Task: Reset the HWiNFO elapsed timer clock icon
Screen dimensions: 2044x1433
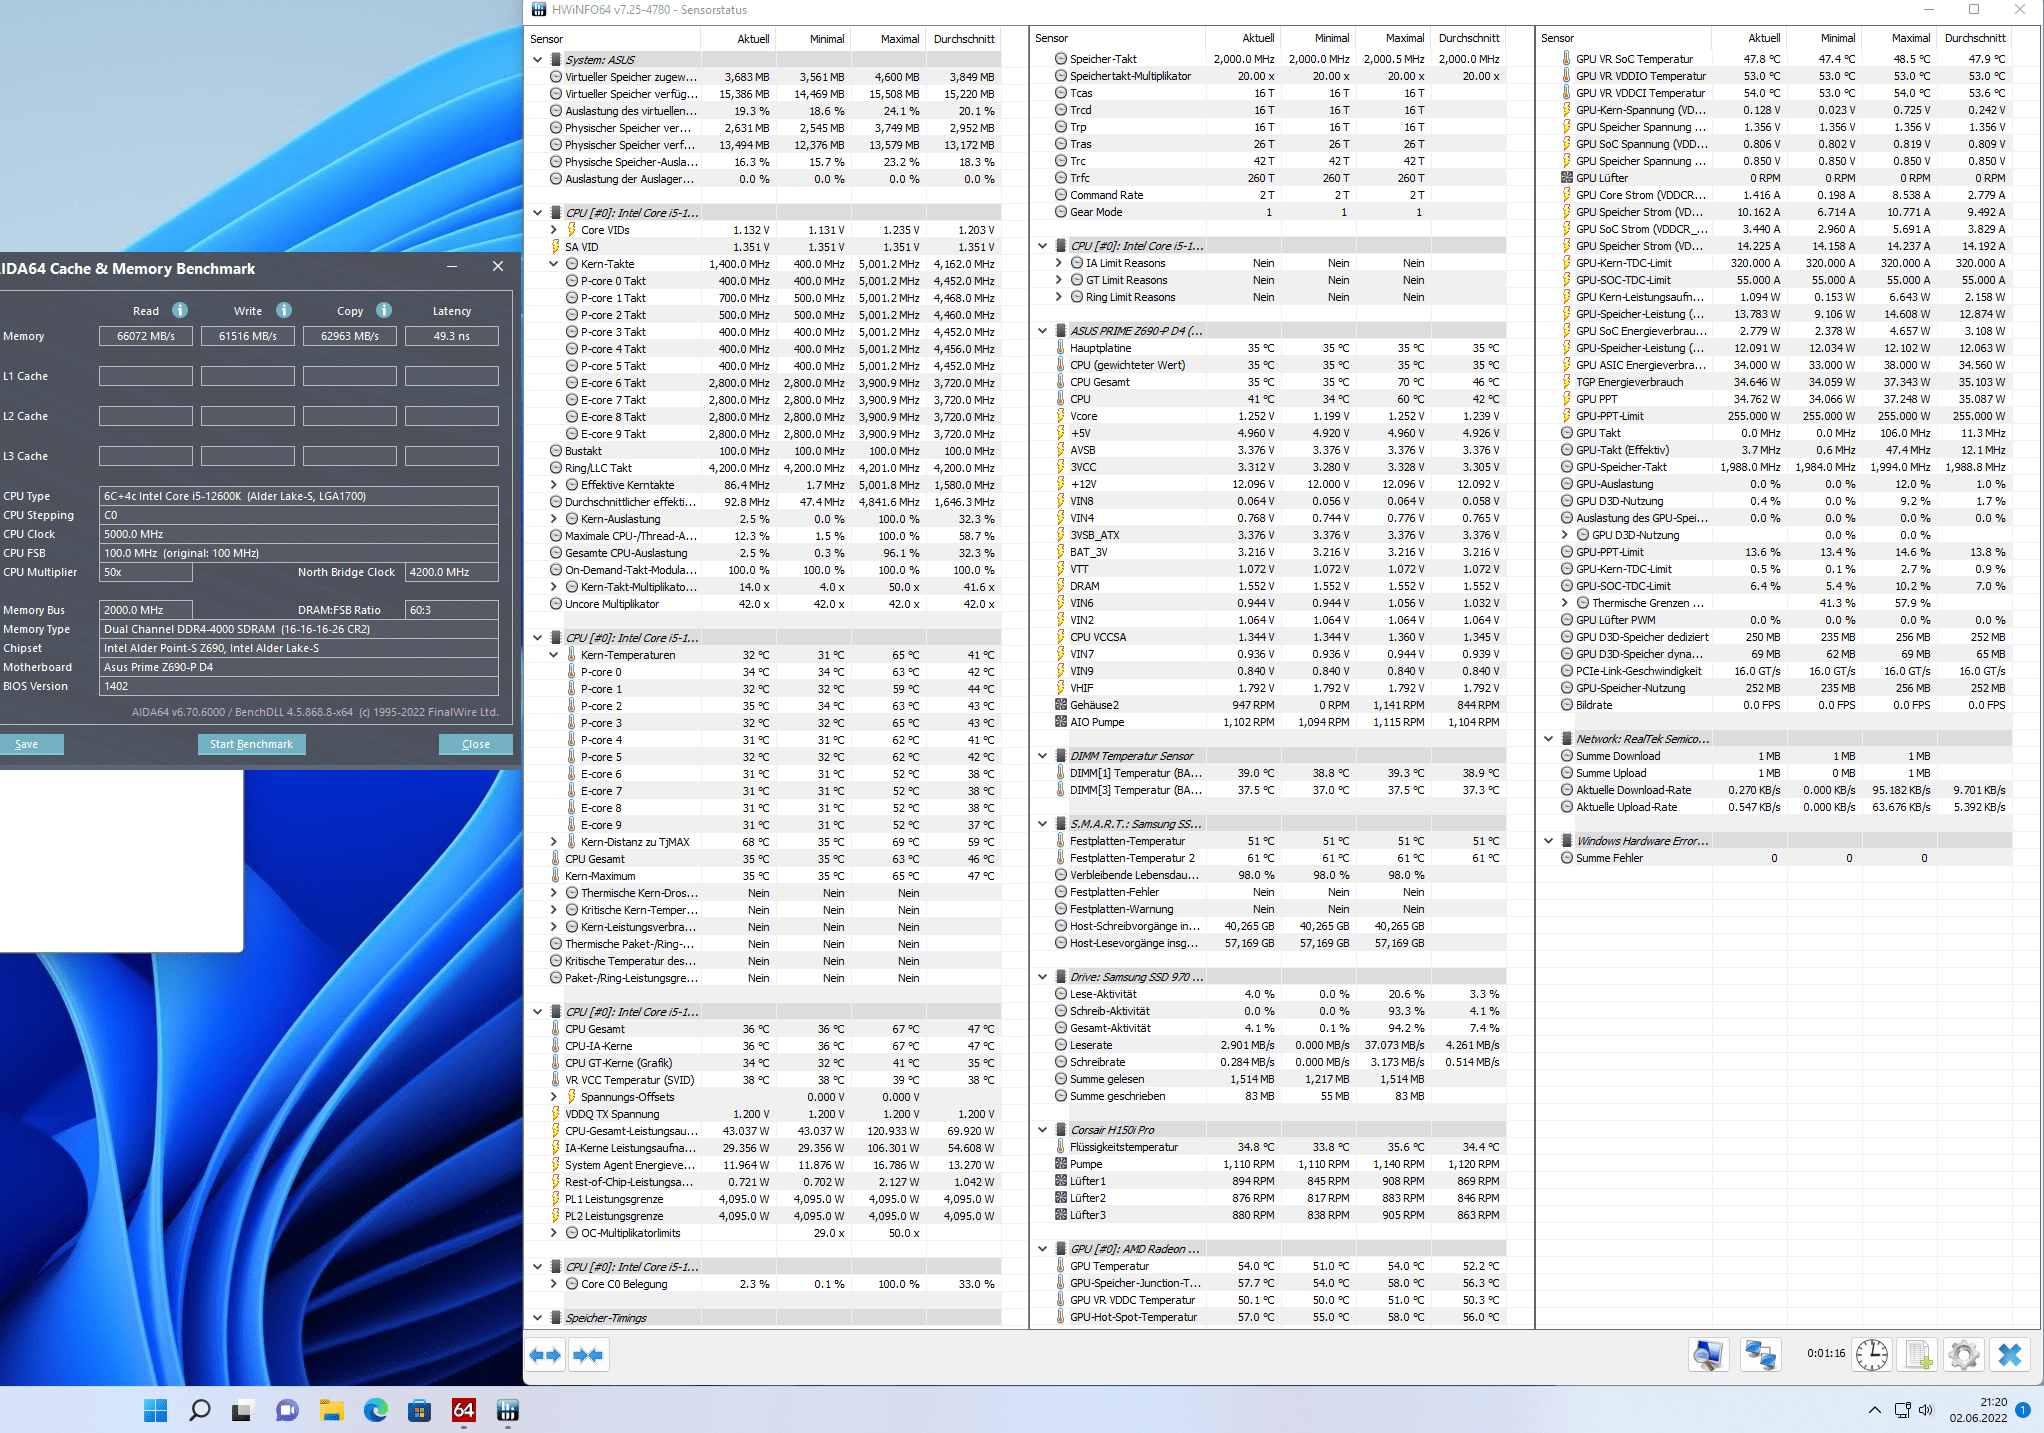Action: (1872, 1355)
